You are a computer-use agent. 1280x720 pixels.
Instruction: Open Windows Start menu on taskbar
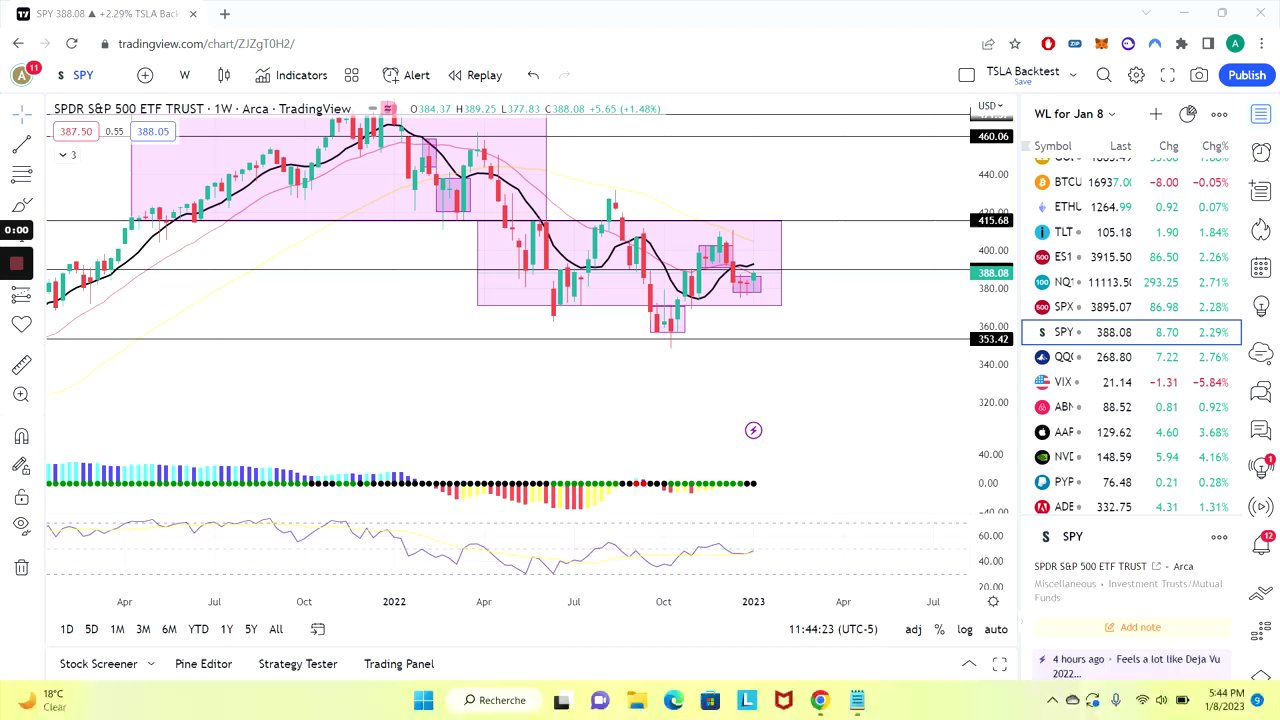point(424,700)
